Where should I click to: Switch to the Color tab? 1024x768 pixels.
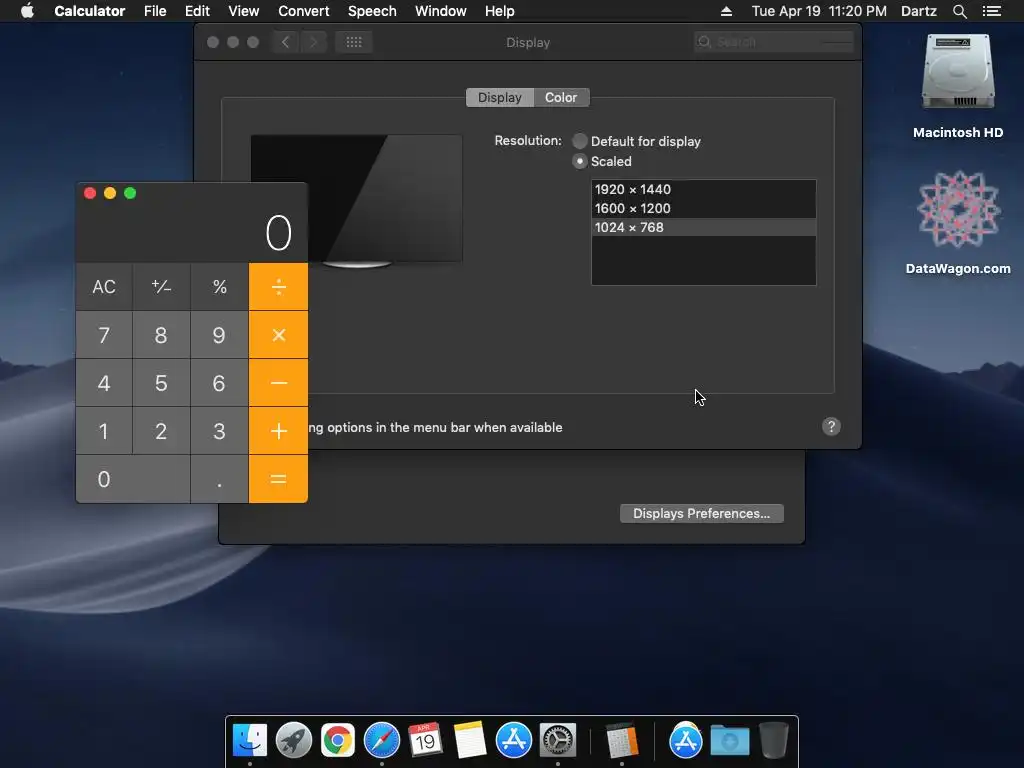[x=561, y=97]
